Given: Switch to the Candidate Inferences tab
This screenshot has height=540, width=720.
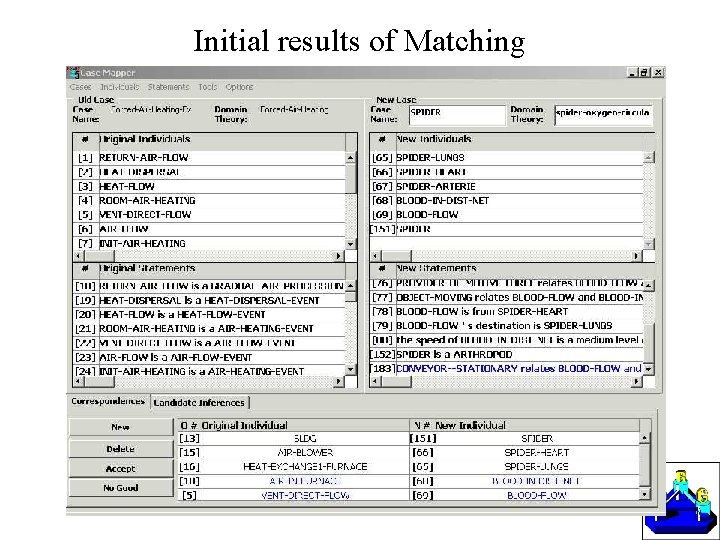Looking at the screenshot, I should (x=199, y=403).
